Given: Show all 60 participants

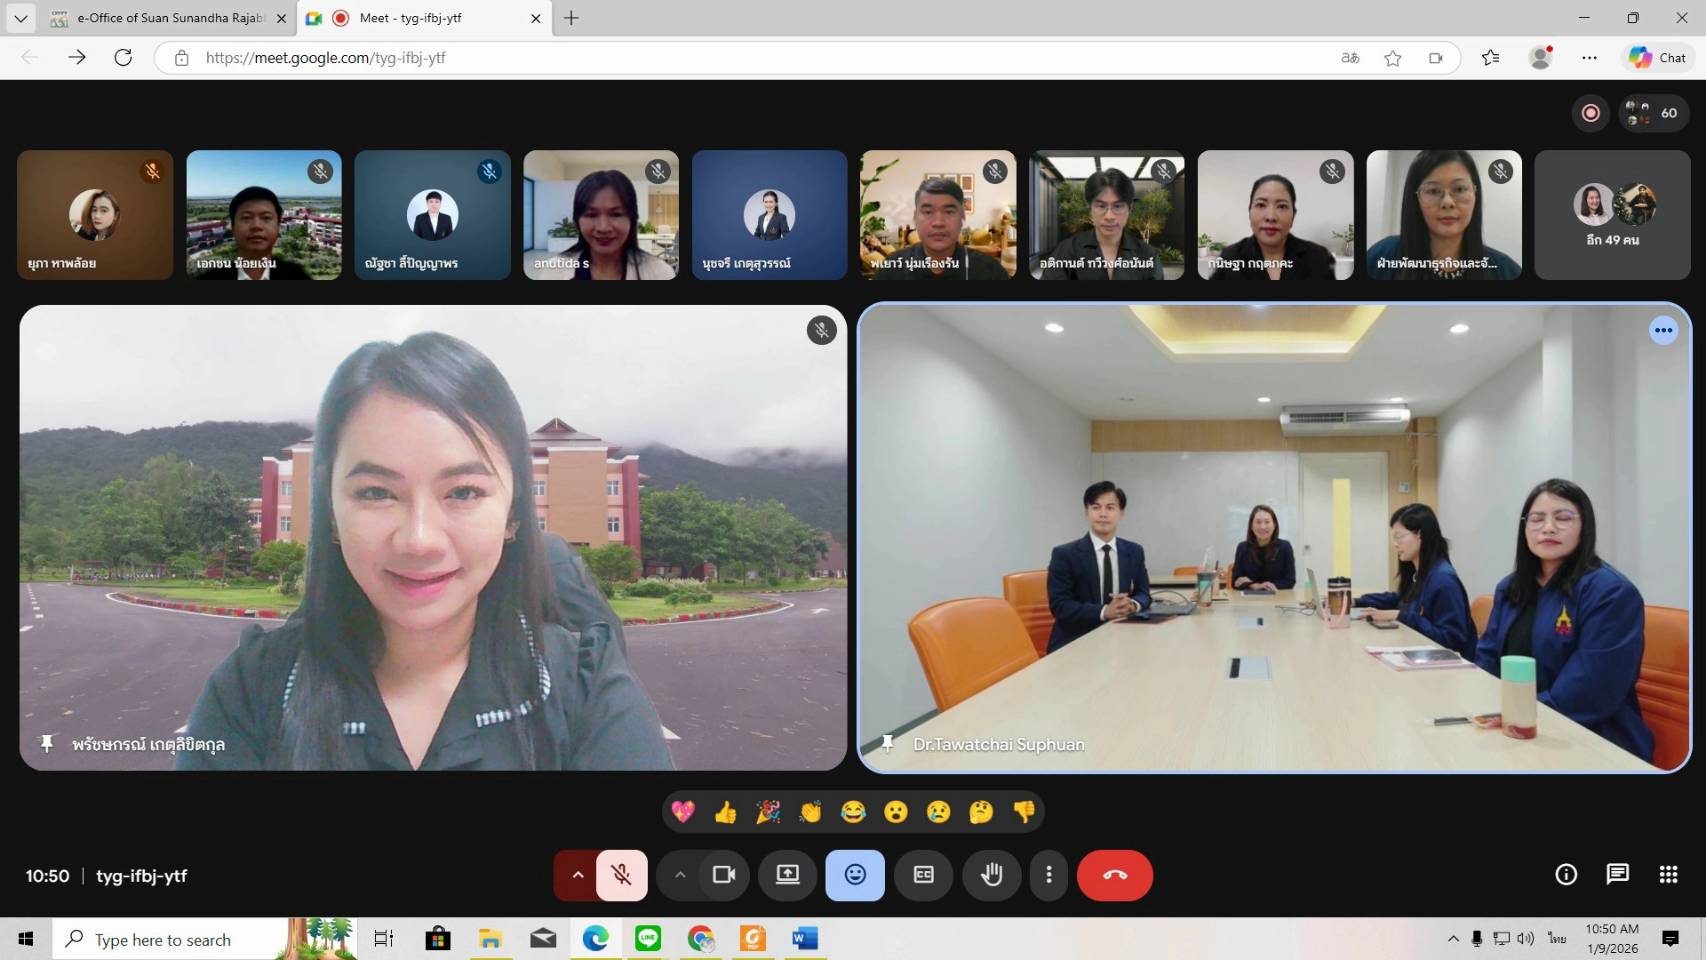Looking at the screenshot, I should (x=1654, y=113).
